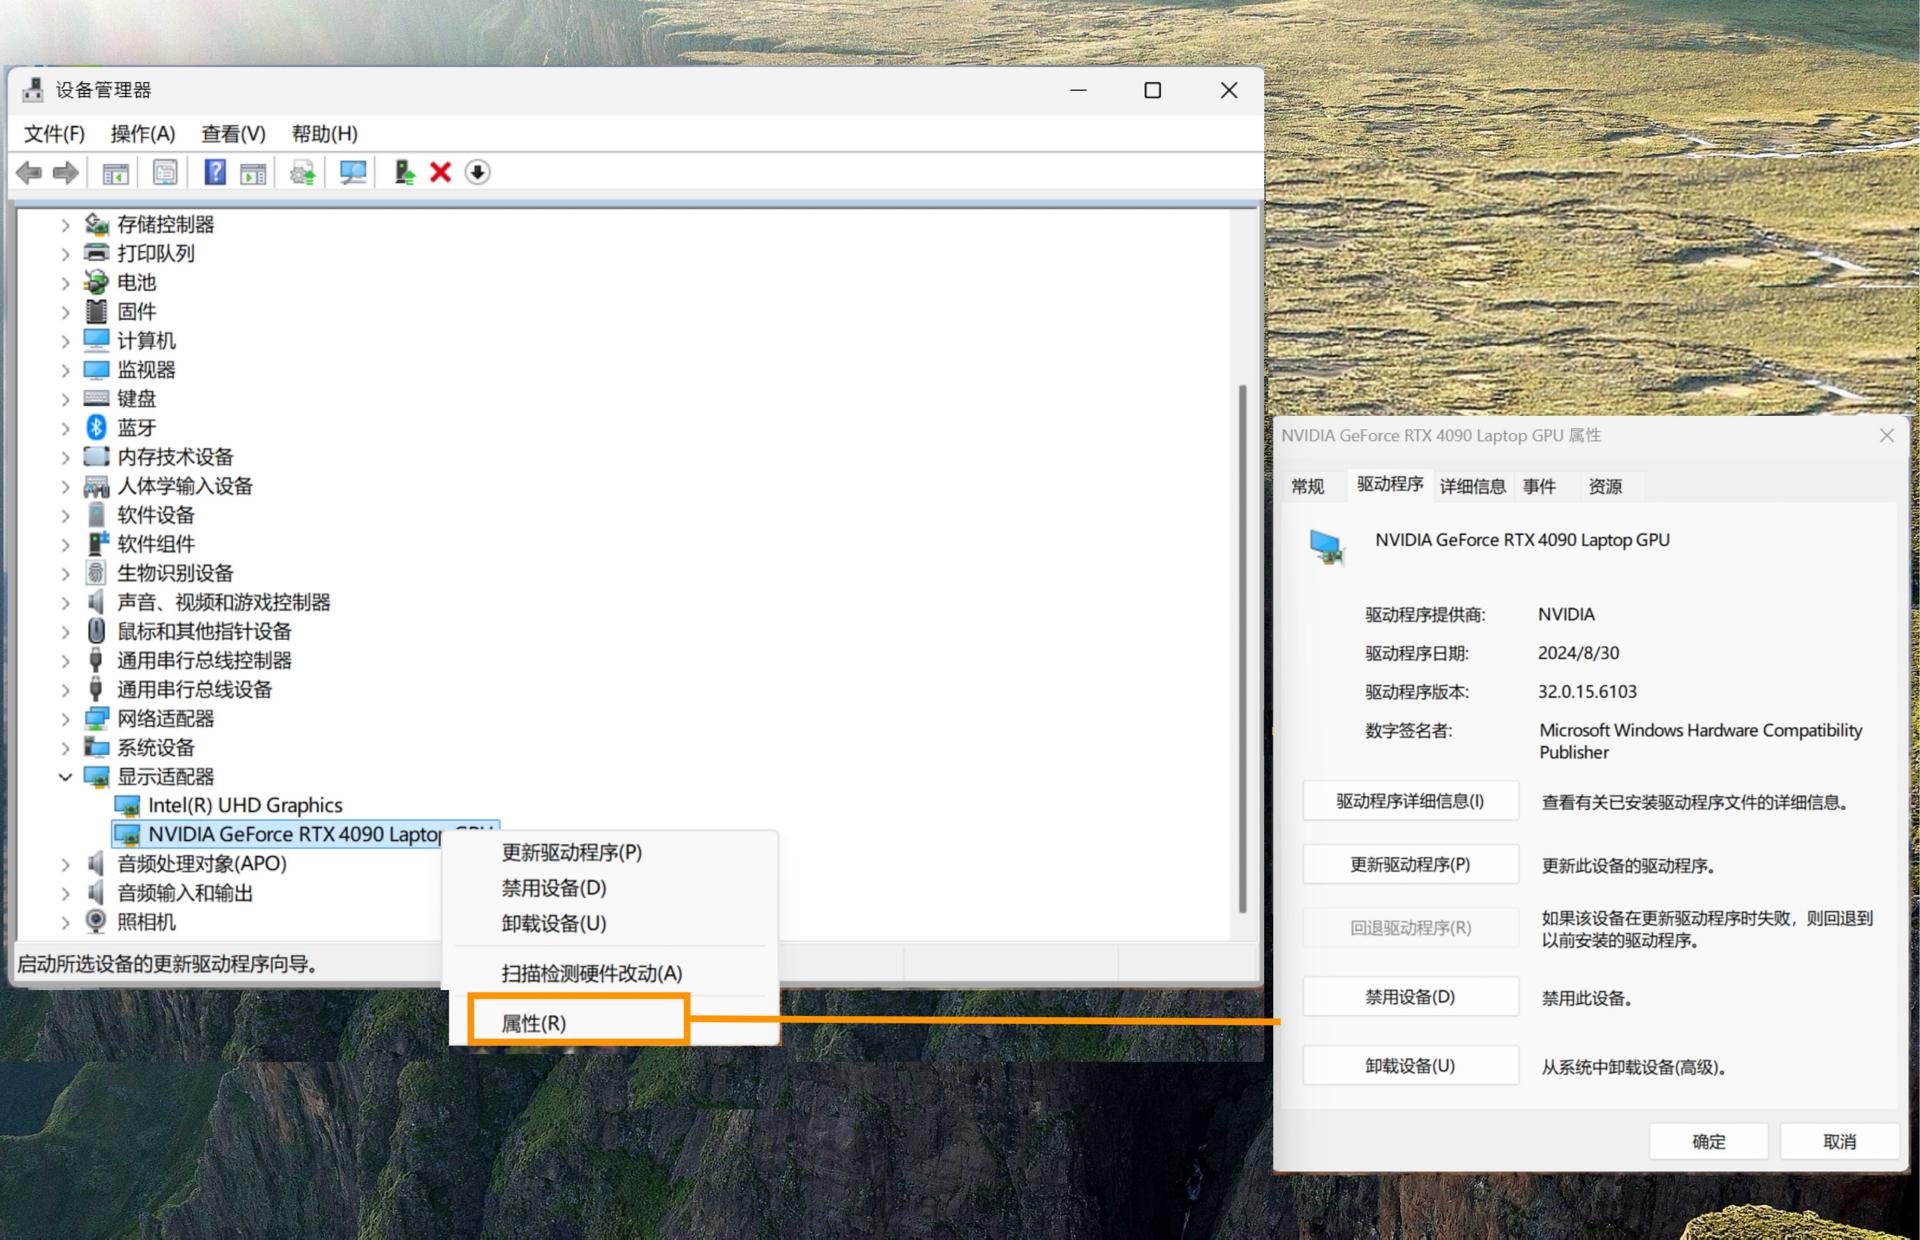The width and height of the screenshot is (1920, 1240).
Task: Collapse the 显示适配器 category
Action: coord(66,777)
